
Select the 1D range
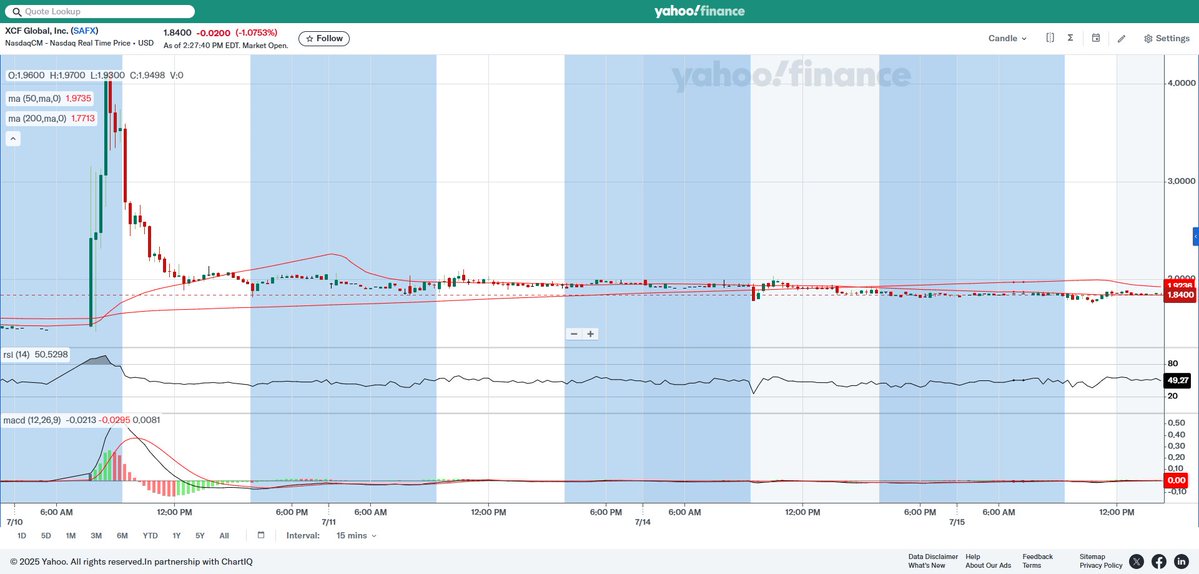click(x=21, y=536)
